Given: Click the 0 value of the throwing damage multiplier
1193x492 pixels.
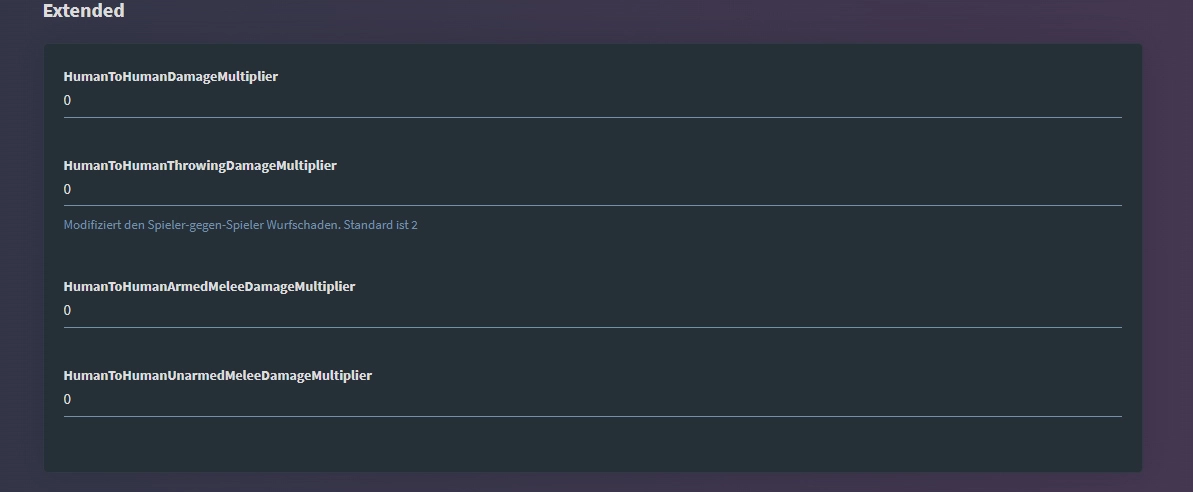Looking at the screenshot, I should pyautogui.click(x=68, y=190).
